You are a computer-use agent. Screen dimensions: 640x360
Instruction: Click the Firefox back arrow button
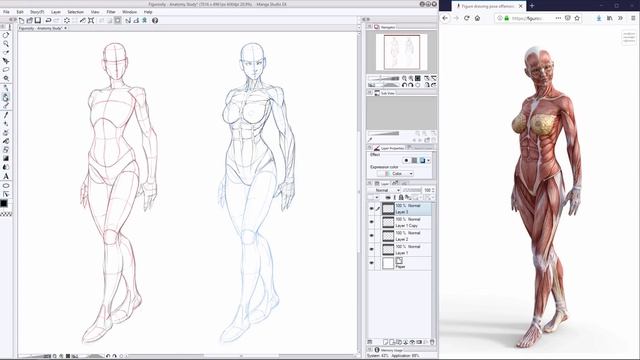click(445, 18)
